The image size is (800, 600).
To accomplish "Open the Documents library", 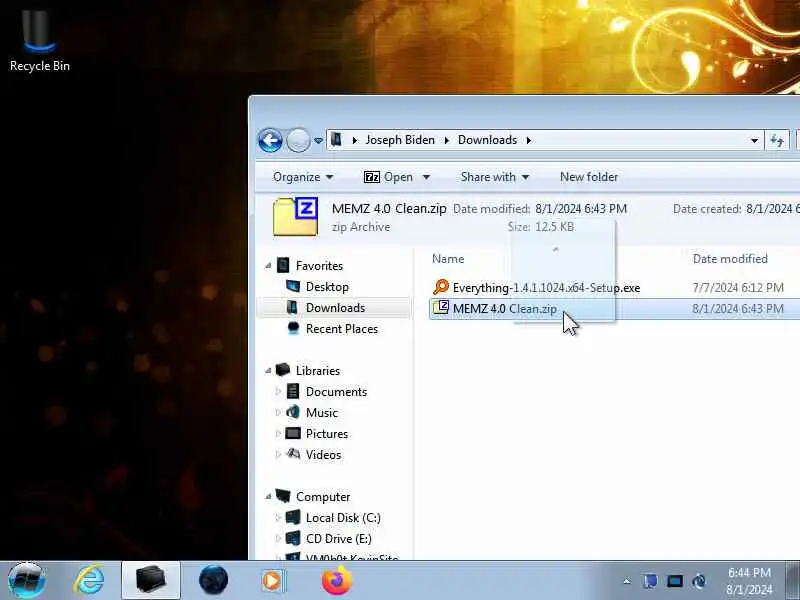I will click(336, 391).
